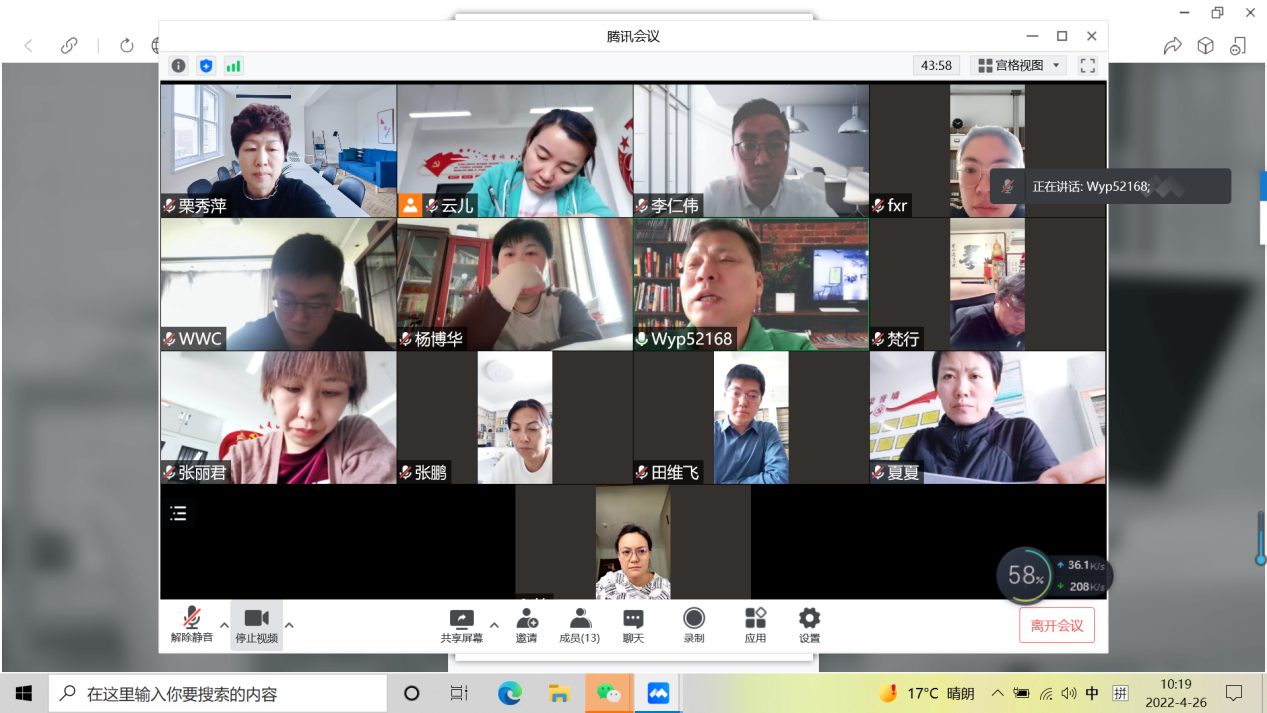Open the 宫格视图 layout dropdown
This screenshot has width=1267, height=713.
1018,66
